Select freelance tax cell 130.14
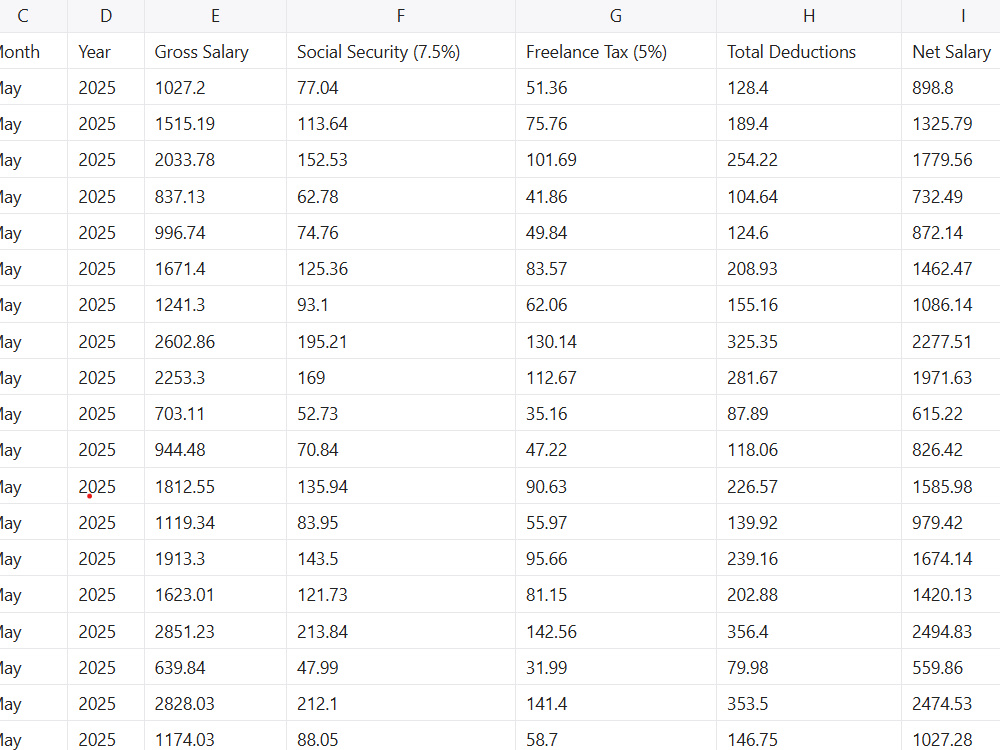 616,341
